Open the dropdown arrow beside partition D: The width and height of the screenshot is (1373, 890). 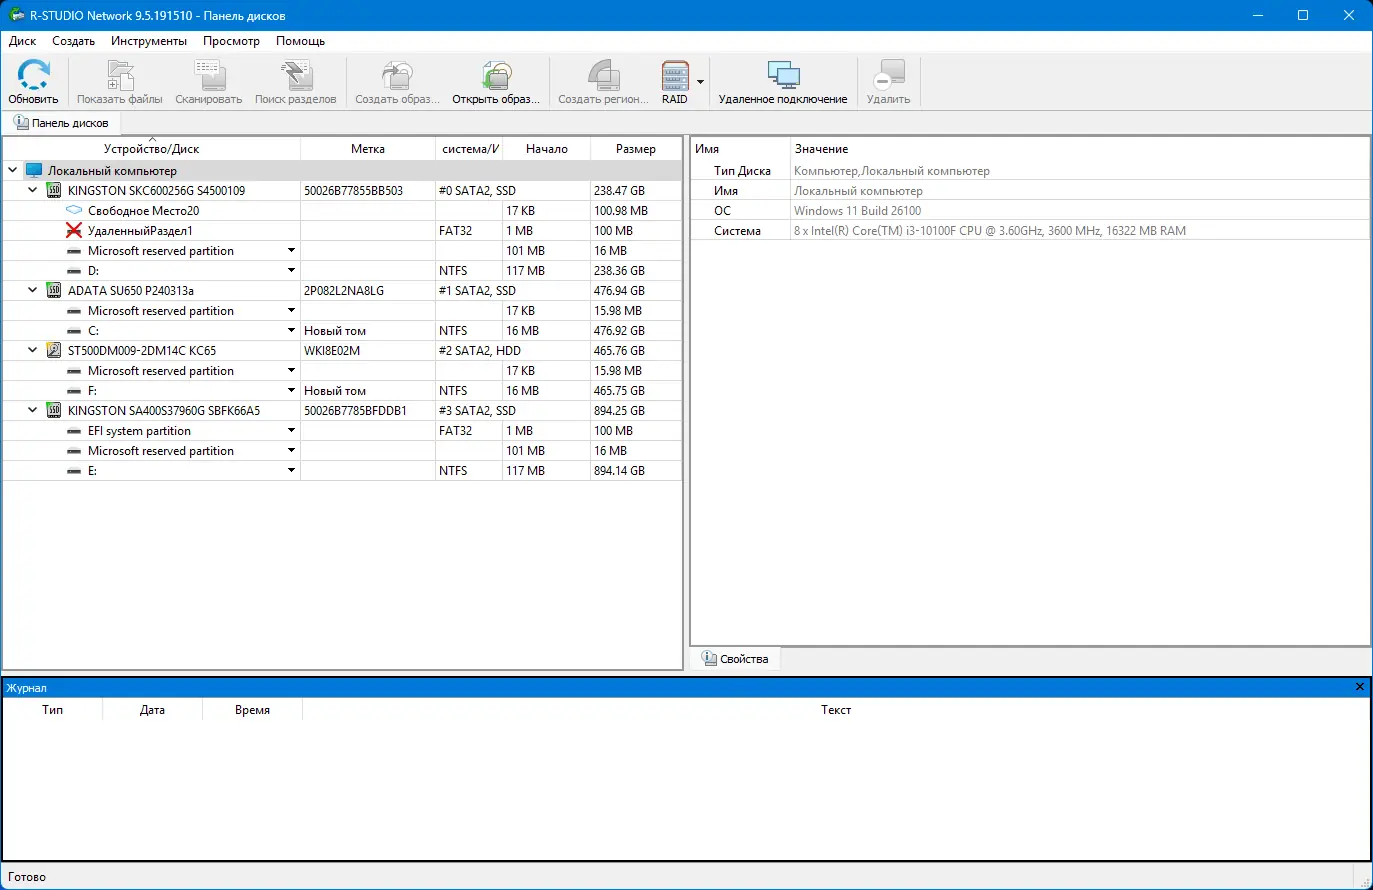coord(291,270)
